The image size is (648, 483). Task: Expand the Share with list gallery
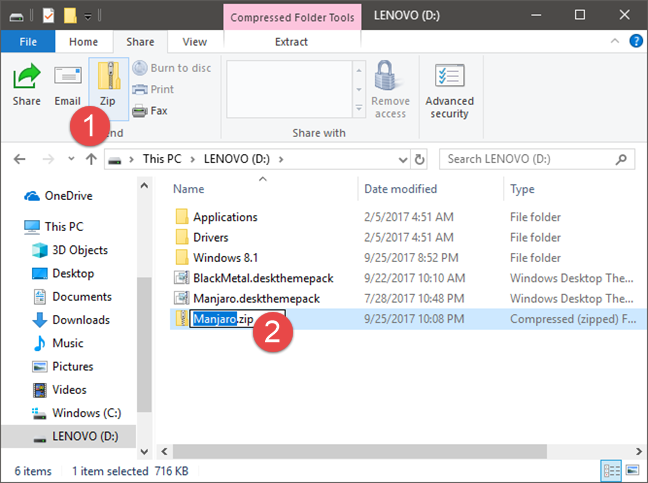(x=359, y=108)
